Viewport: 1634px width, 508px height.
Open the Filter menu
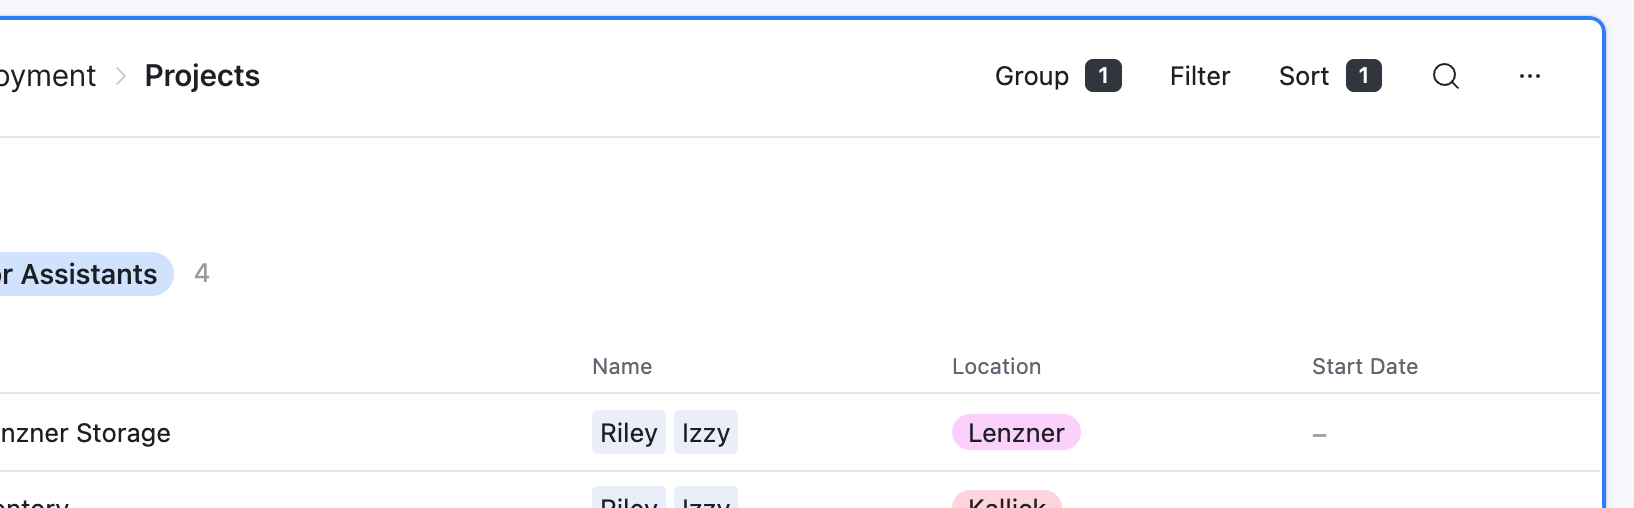coord(1200,76)
